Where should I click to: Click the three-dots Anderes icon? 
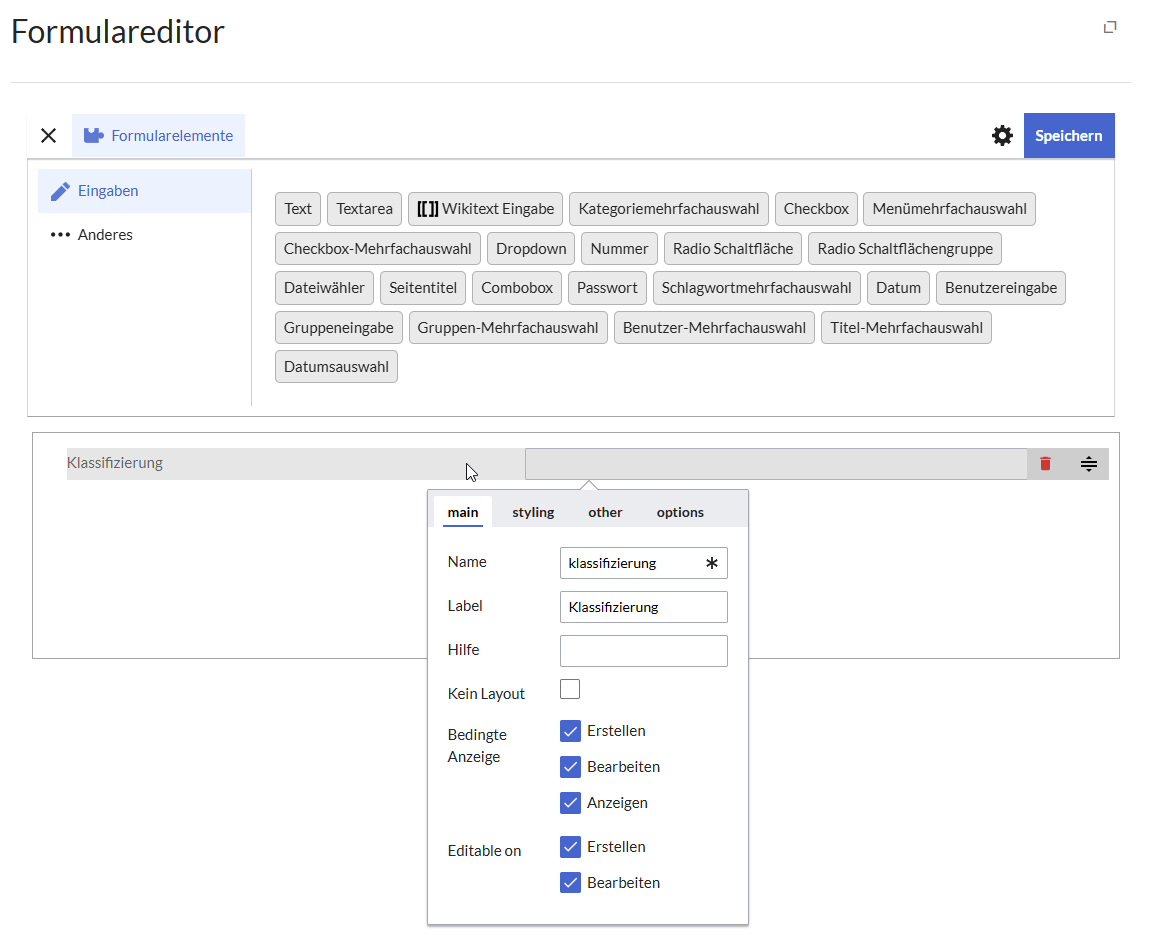pyautogui.click(x=60, y=235)
